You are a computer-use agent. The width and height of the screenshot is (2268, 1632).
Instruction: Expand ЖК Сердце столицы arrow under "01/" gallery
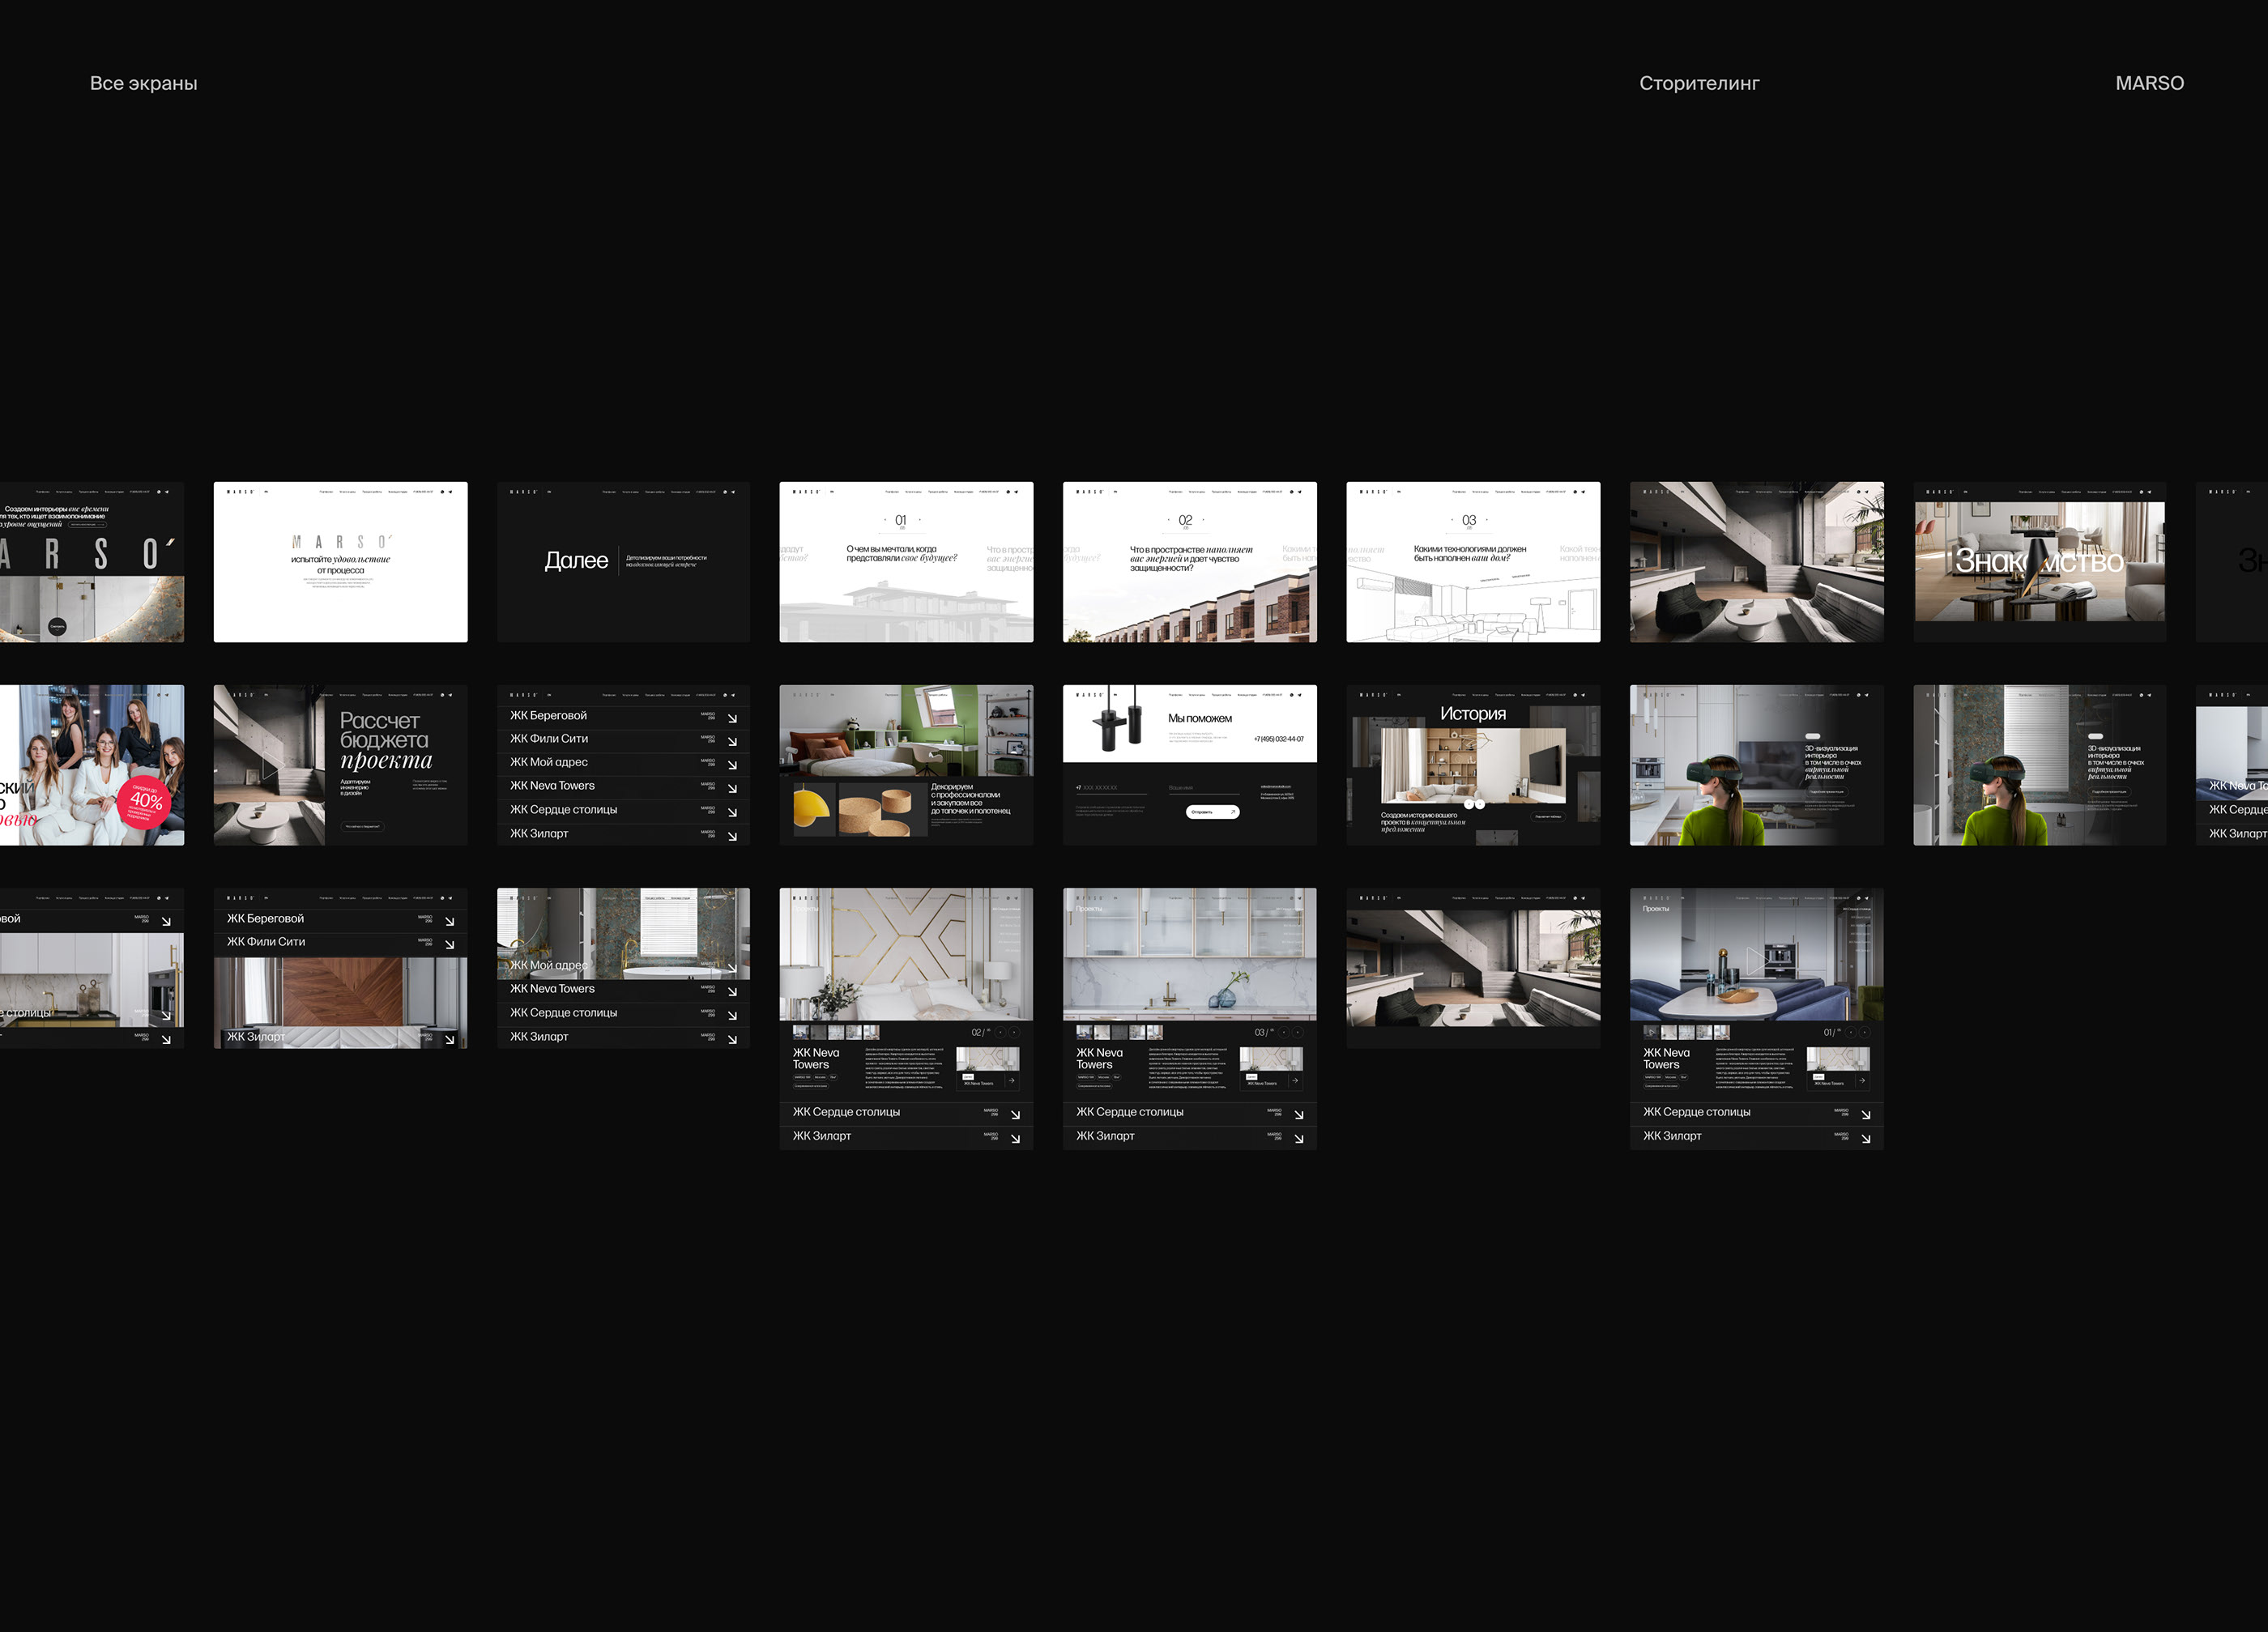click(x=1865, y=1114)
